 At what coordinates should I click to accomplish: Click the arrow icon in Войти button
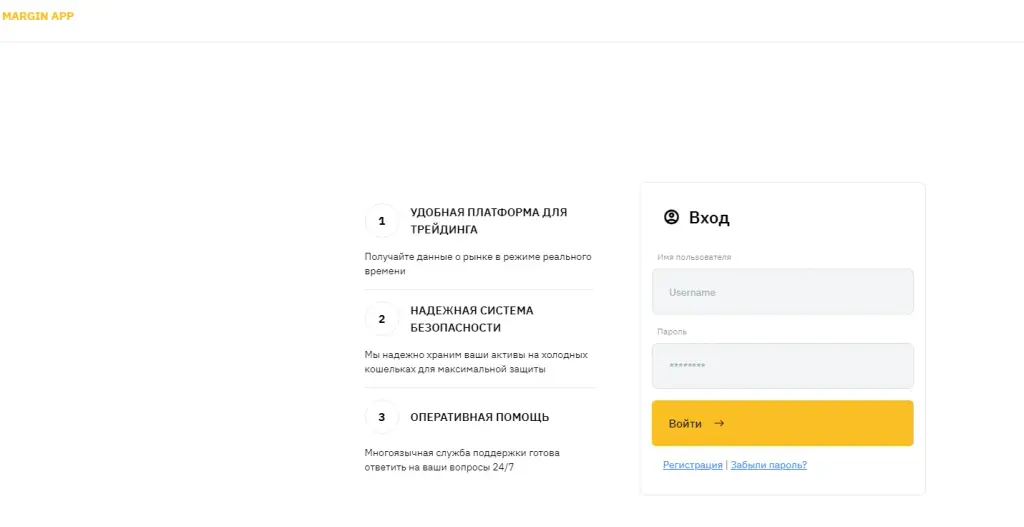pos(719,423)
